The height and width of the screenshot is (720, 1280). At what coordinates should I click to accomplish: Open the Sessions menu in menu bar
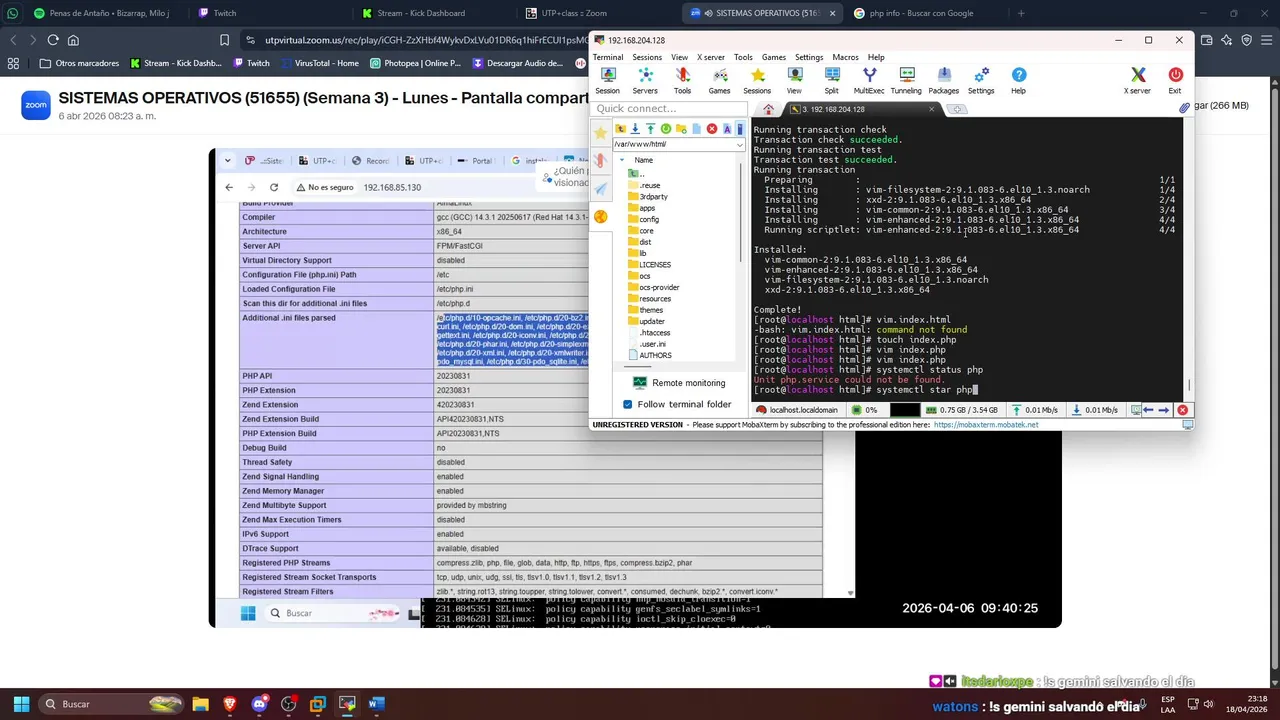pos(645,57)
